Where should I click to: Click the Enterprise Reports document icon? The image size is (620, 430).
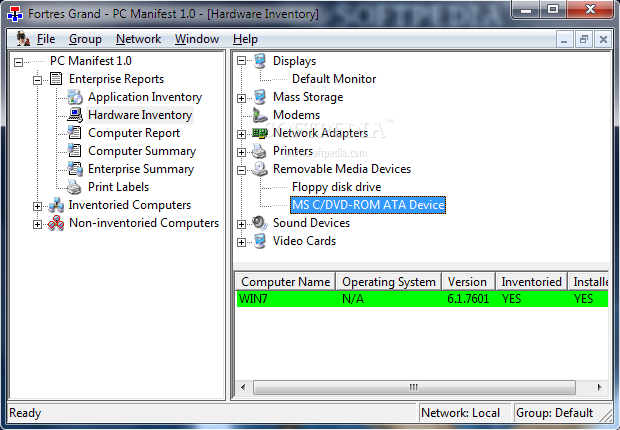click(56, 79)
